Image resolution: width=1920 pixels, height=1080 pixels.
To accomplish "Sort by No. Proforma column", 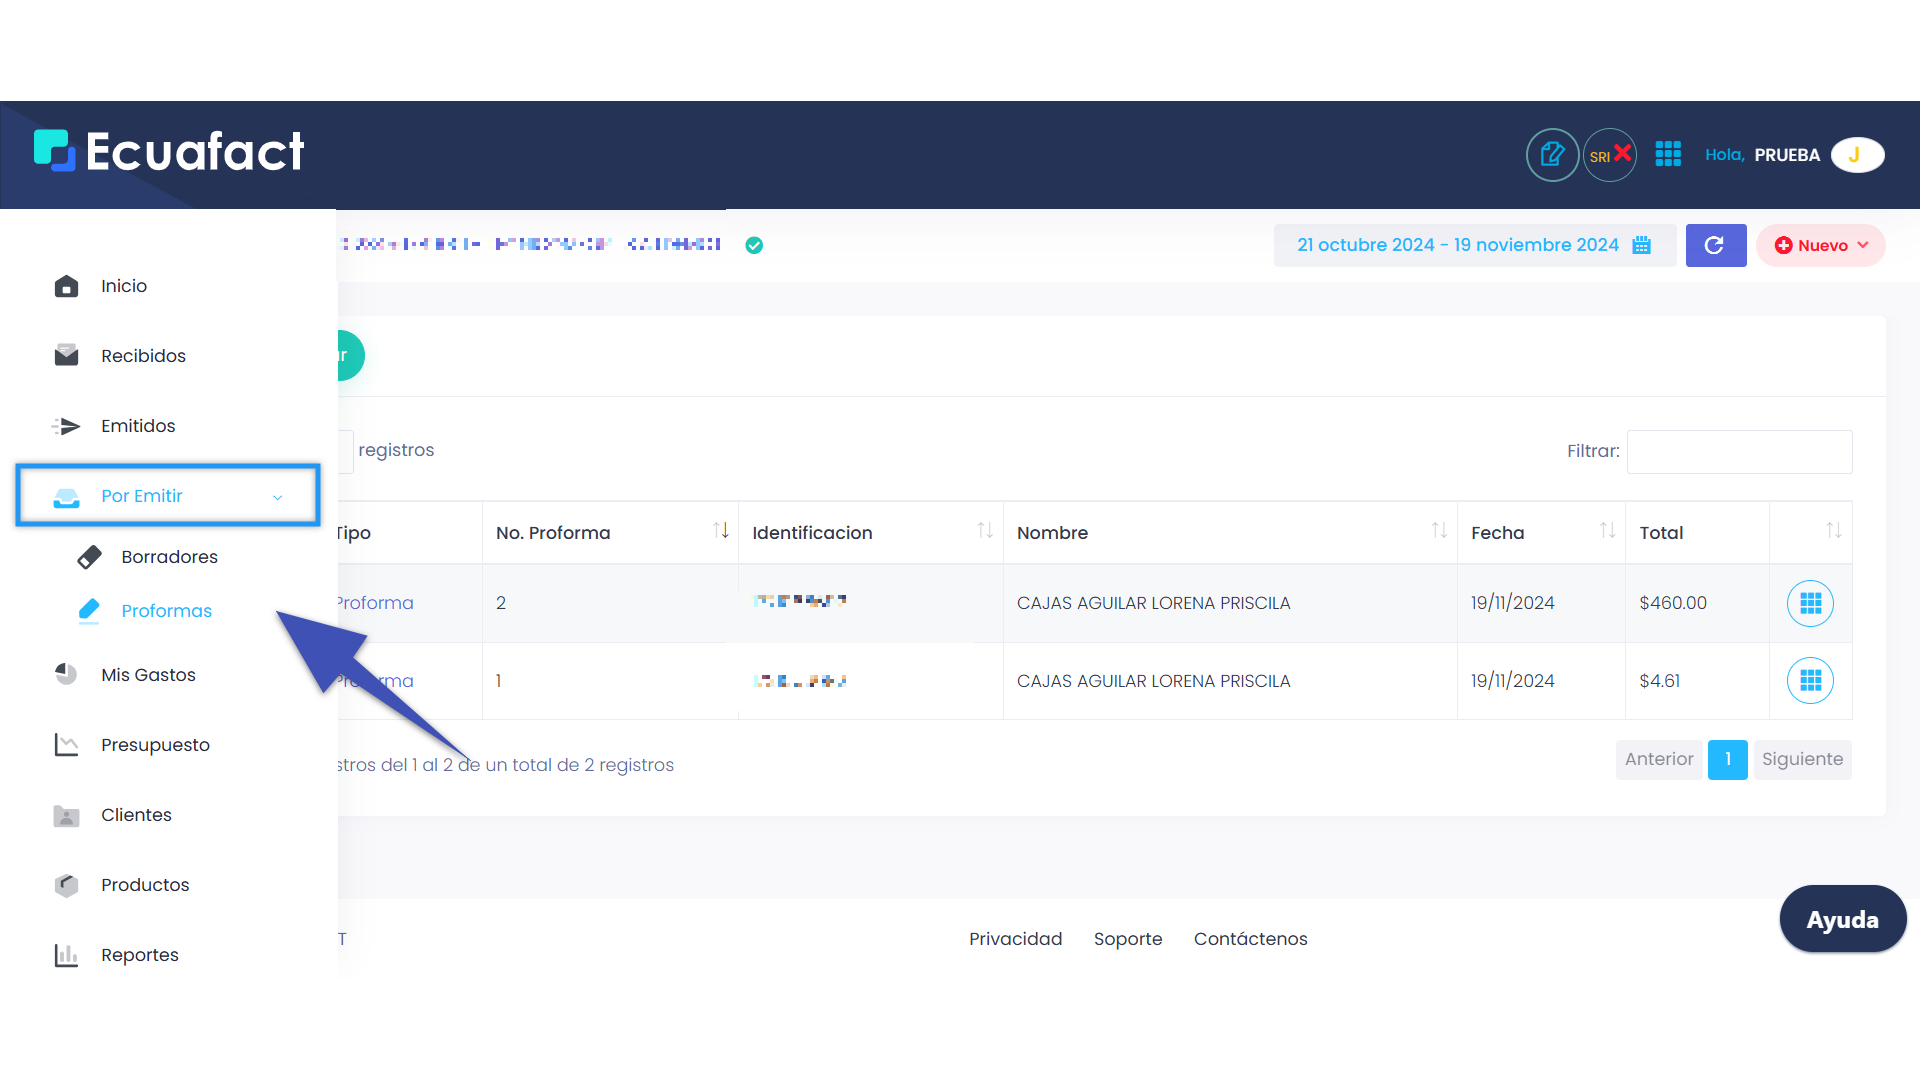I will (720, 531).
